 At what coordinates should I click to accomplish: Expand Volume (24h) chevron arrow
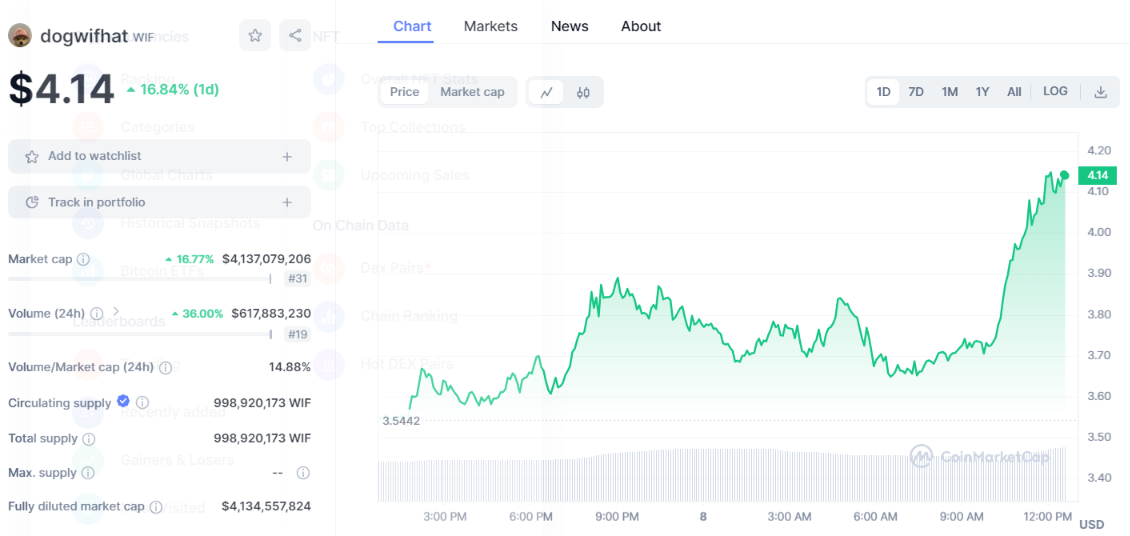(x=116, y=312)
